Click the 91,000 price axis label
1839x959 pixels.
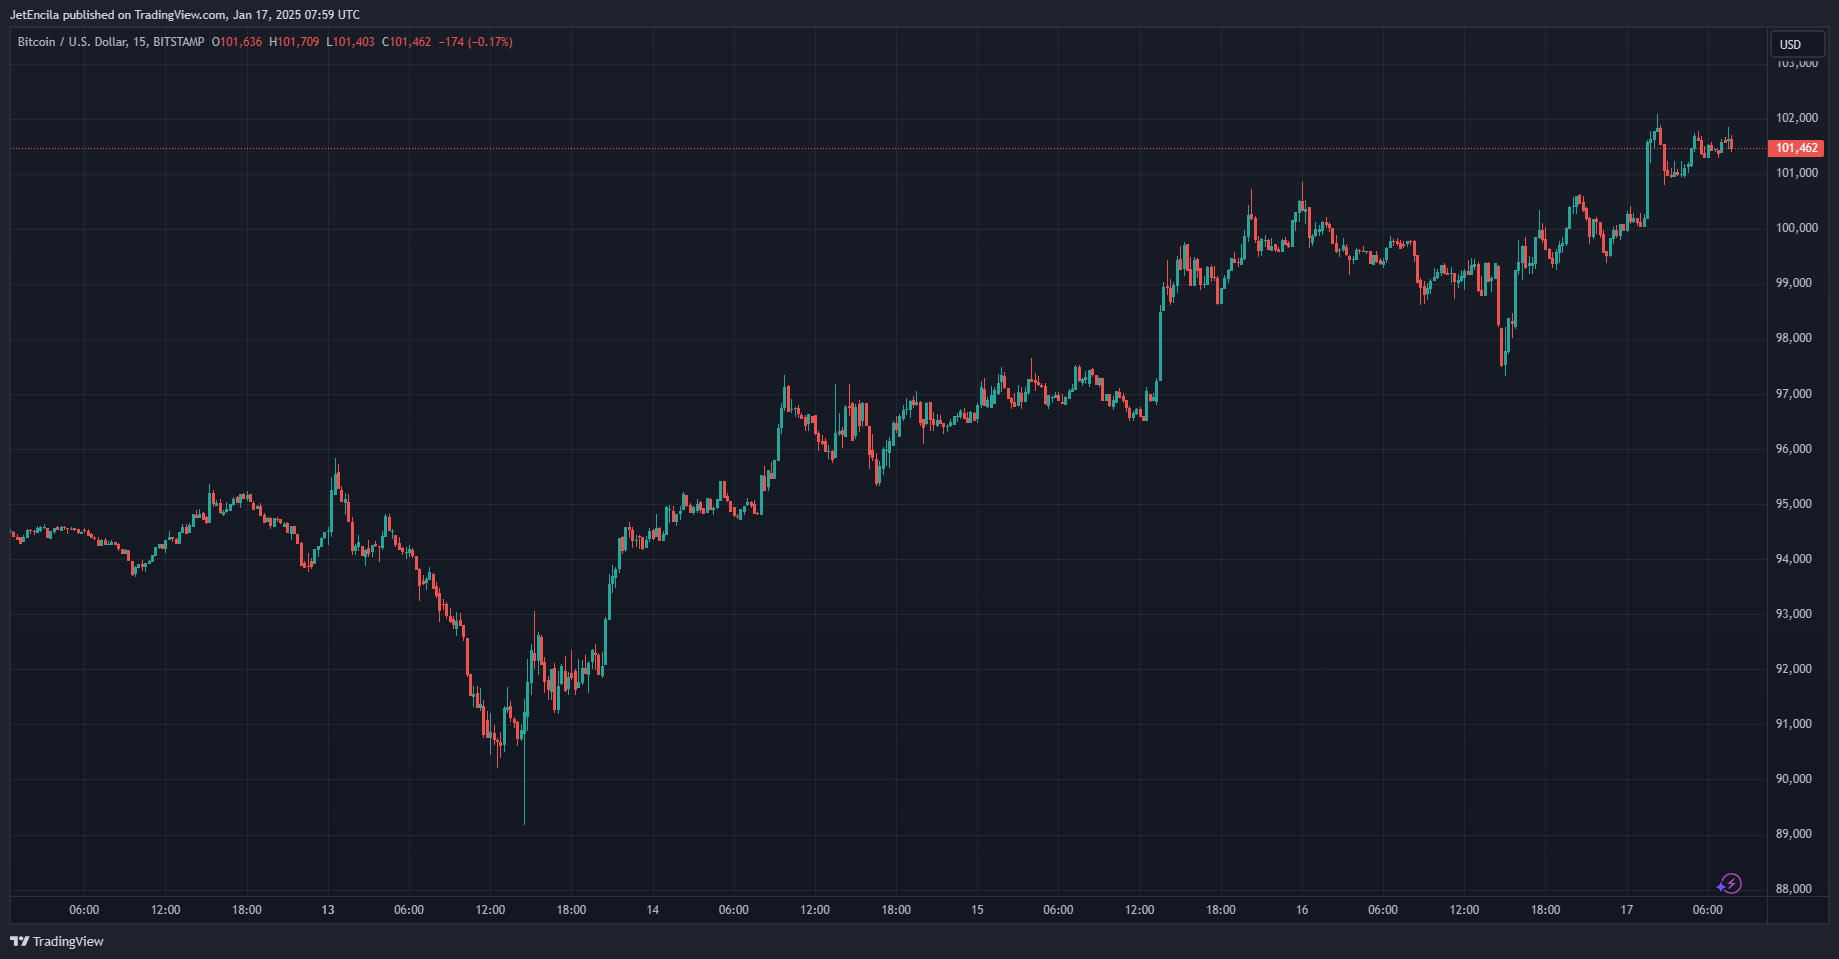pyautogui.click(x=1794, y=724)
